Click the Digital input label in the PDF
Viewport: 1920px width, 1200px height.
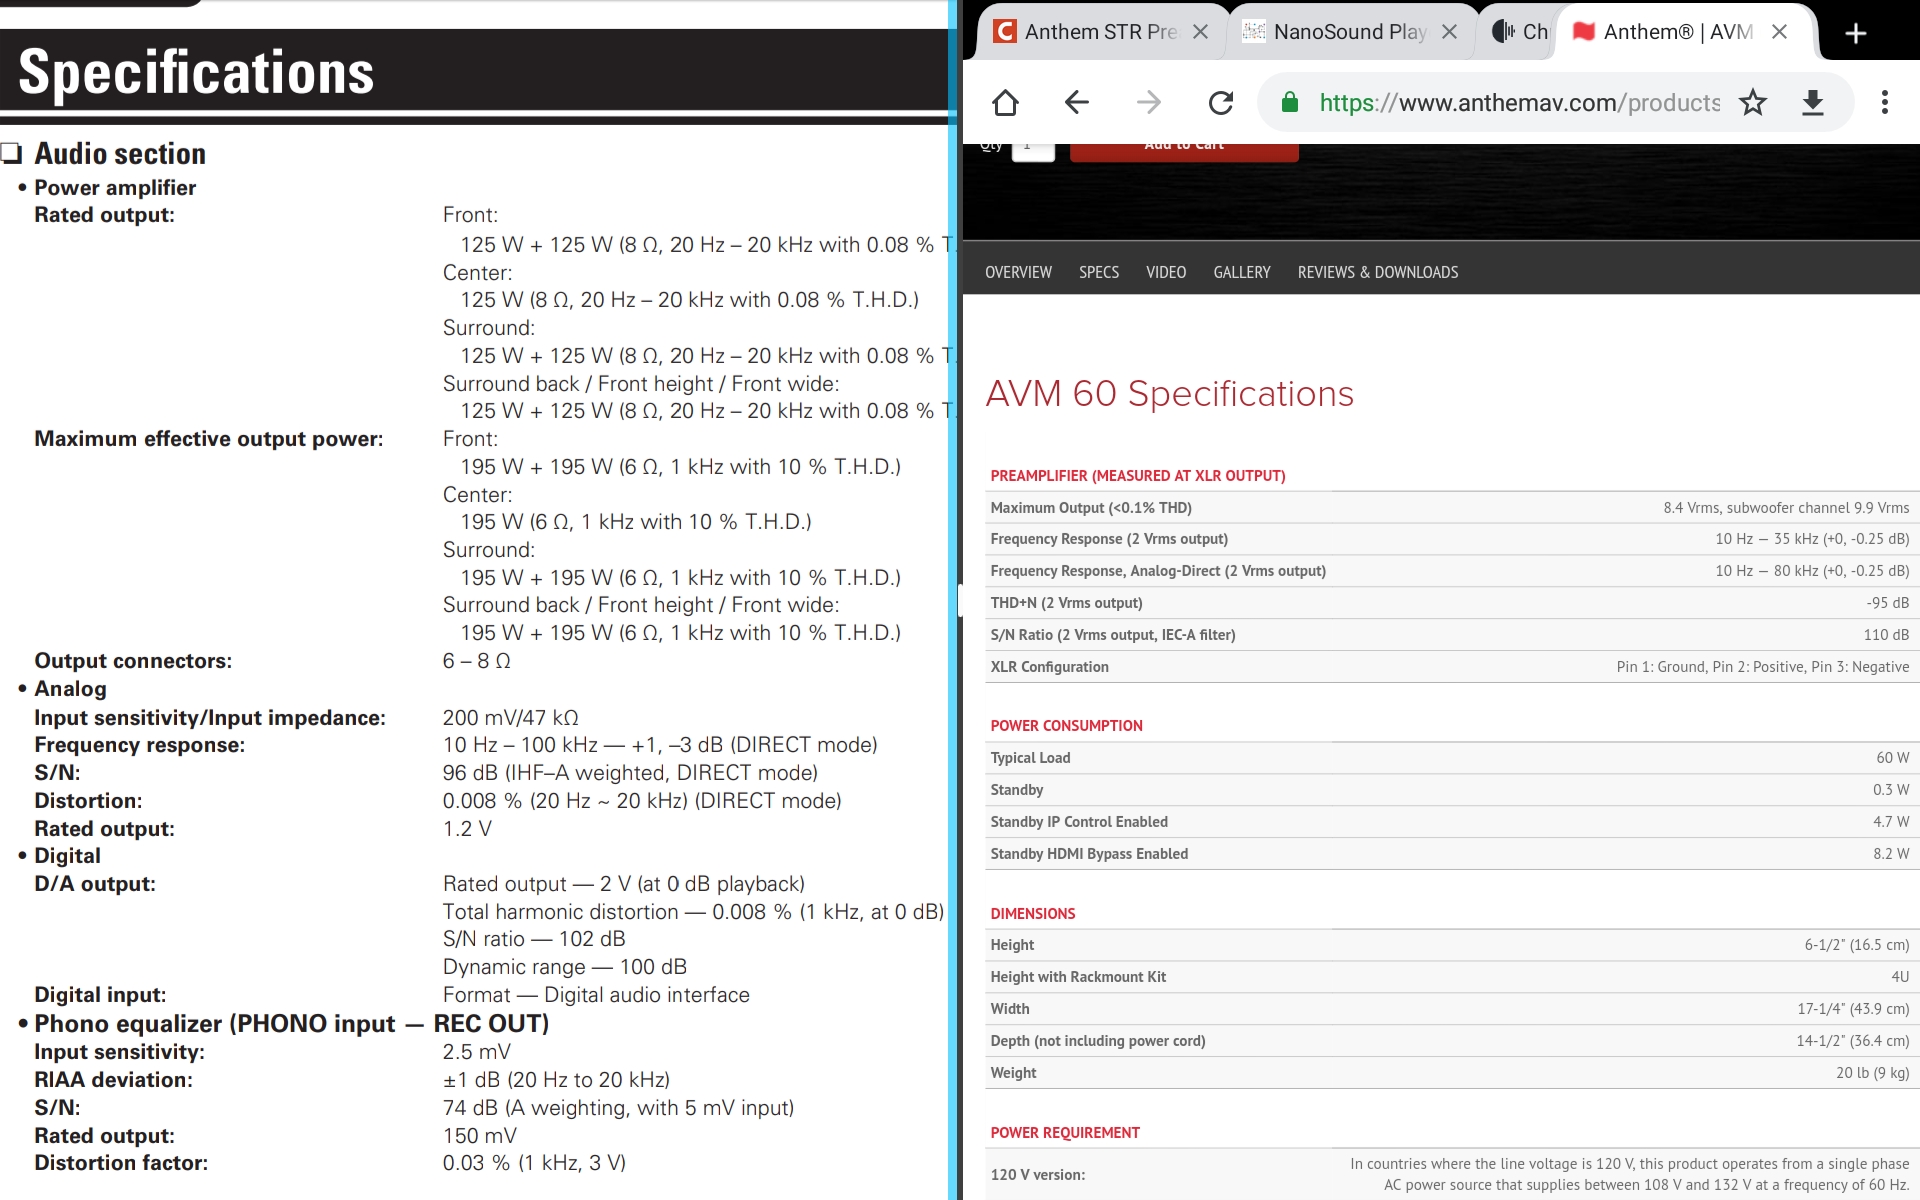[100, 995]
